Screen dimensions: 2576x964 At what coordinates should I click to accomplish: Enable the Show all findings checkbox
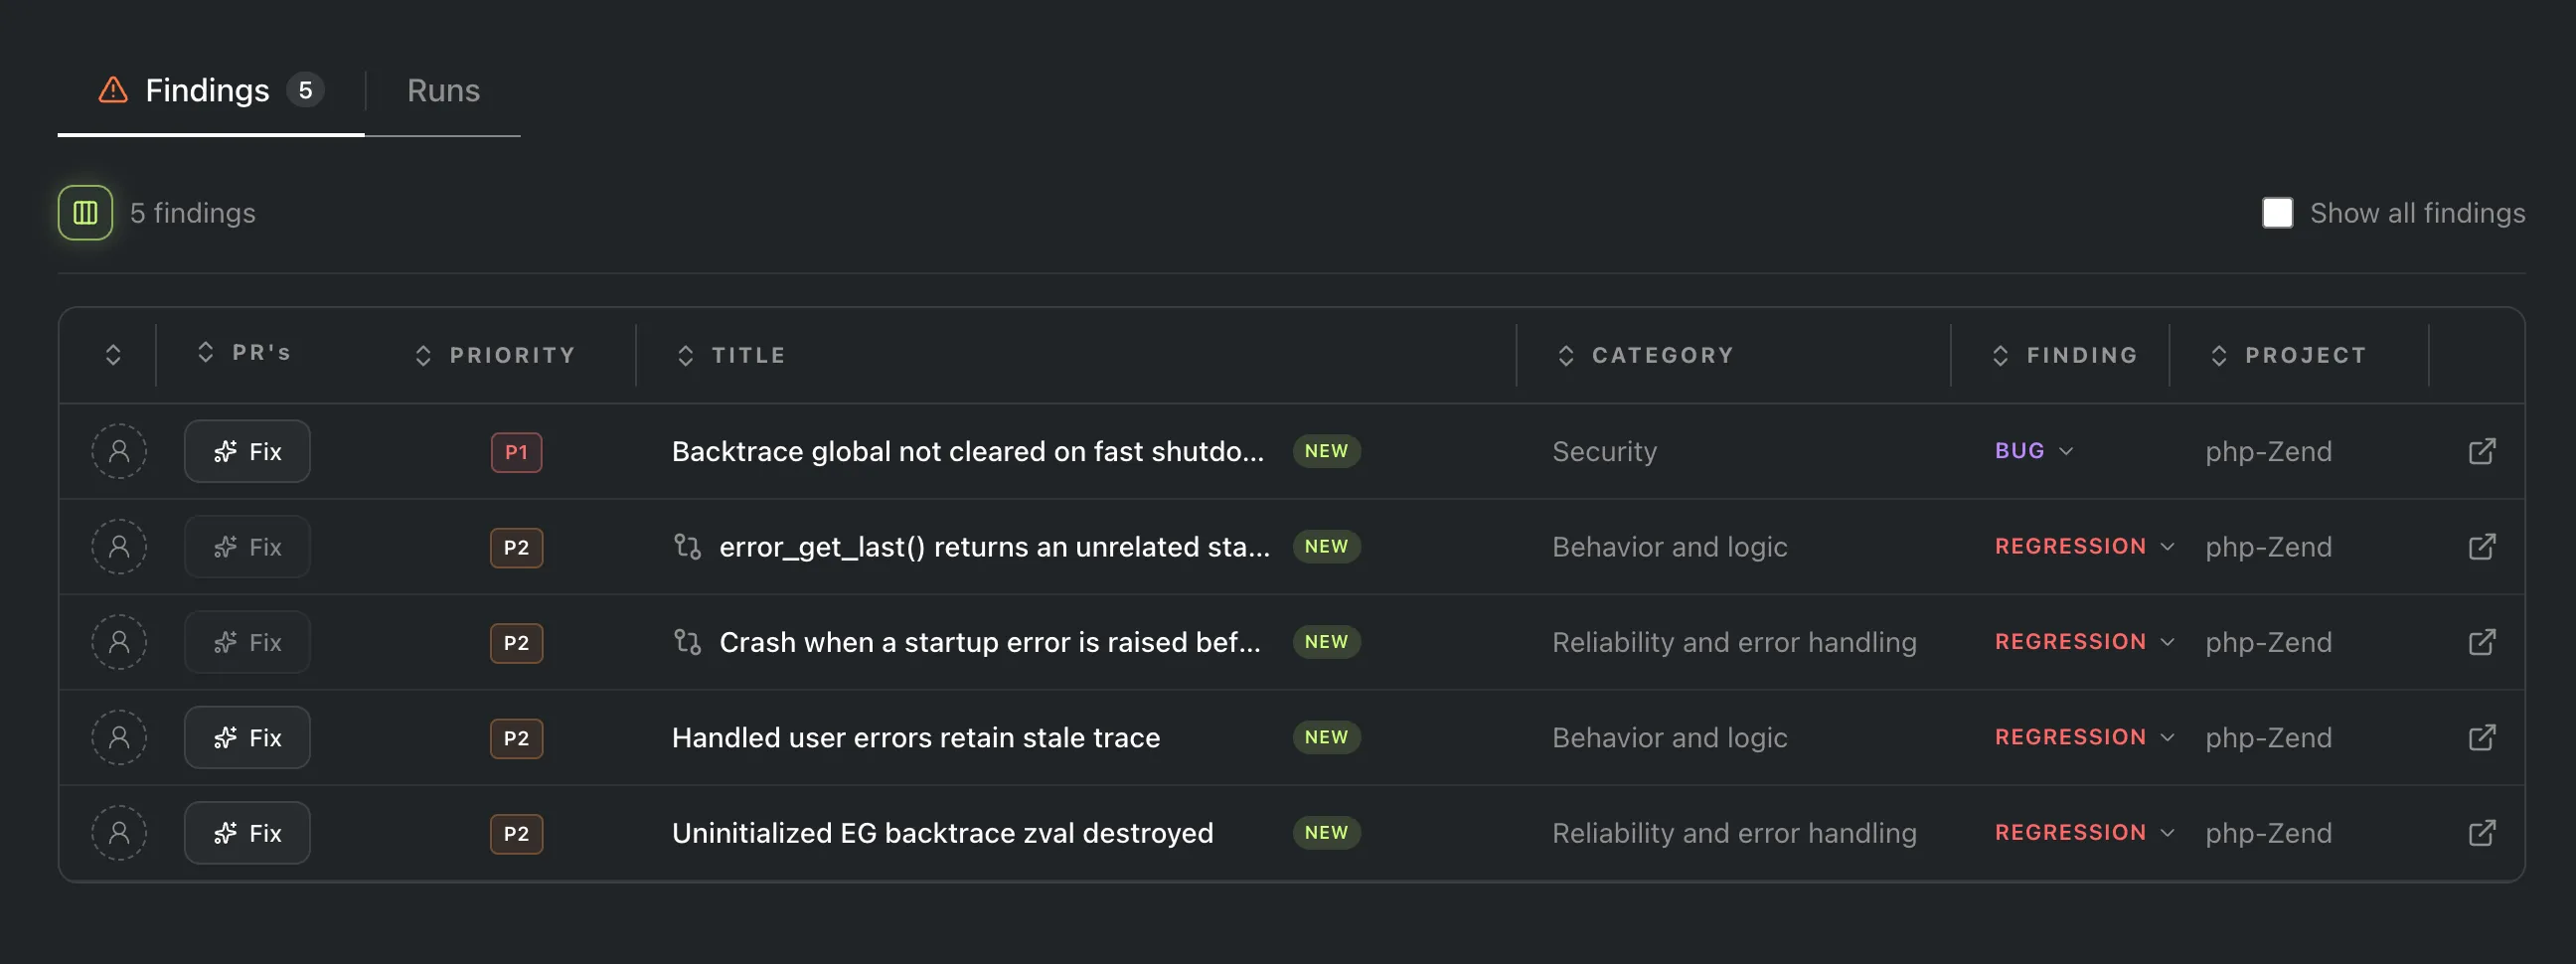[2277, 212]
